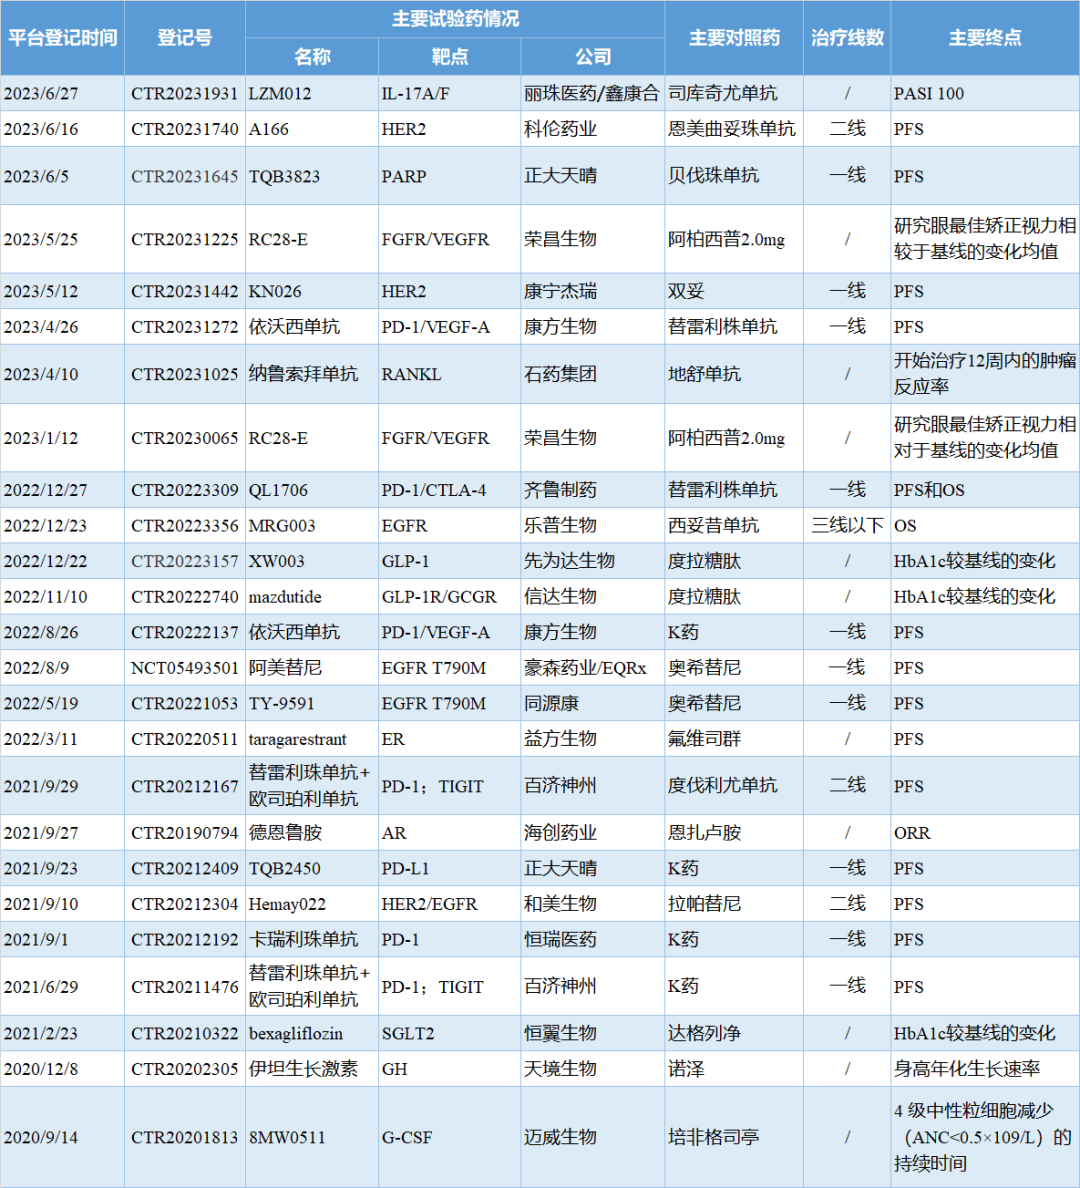Select the date 2023/6/16
Image resolution: width=1080 pixels, height=1188 pixels.
click(41, 130)
